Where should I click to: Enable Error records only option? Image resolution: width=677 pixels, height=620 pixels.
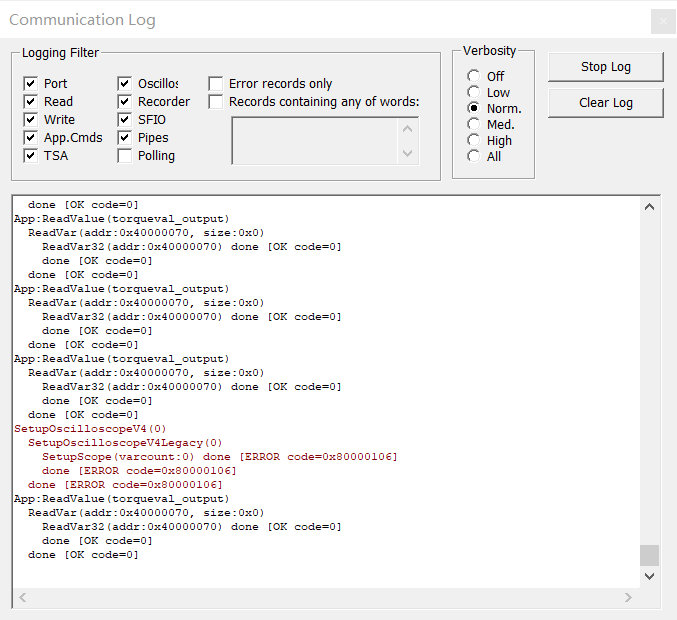216,84
